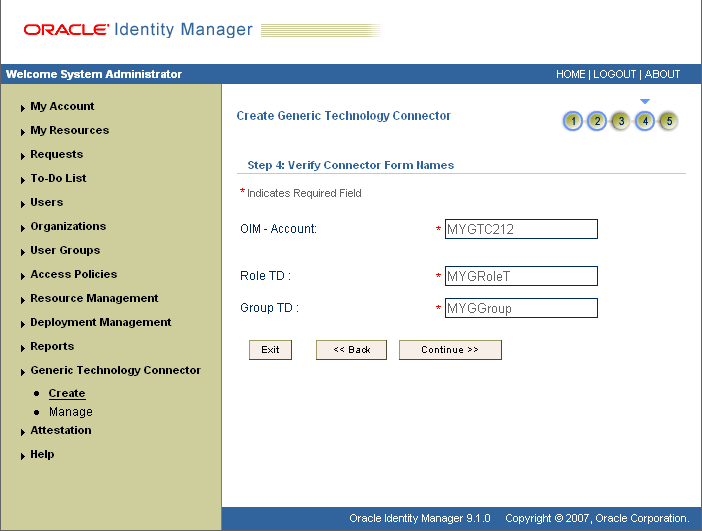This screenshot has height=531, width=702.
Task: Open the Deployment Management menu item
Action: tap(101, 322)
